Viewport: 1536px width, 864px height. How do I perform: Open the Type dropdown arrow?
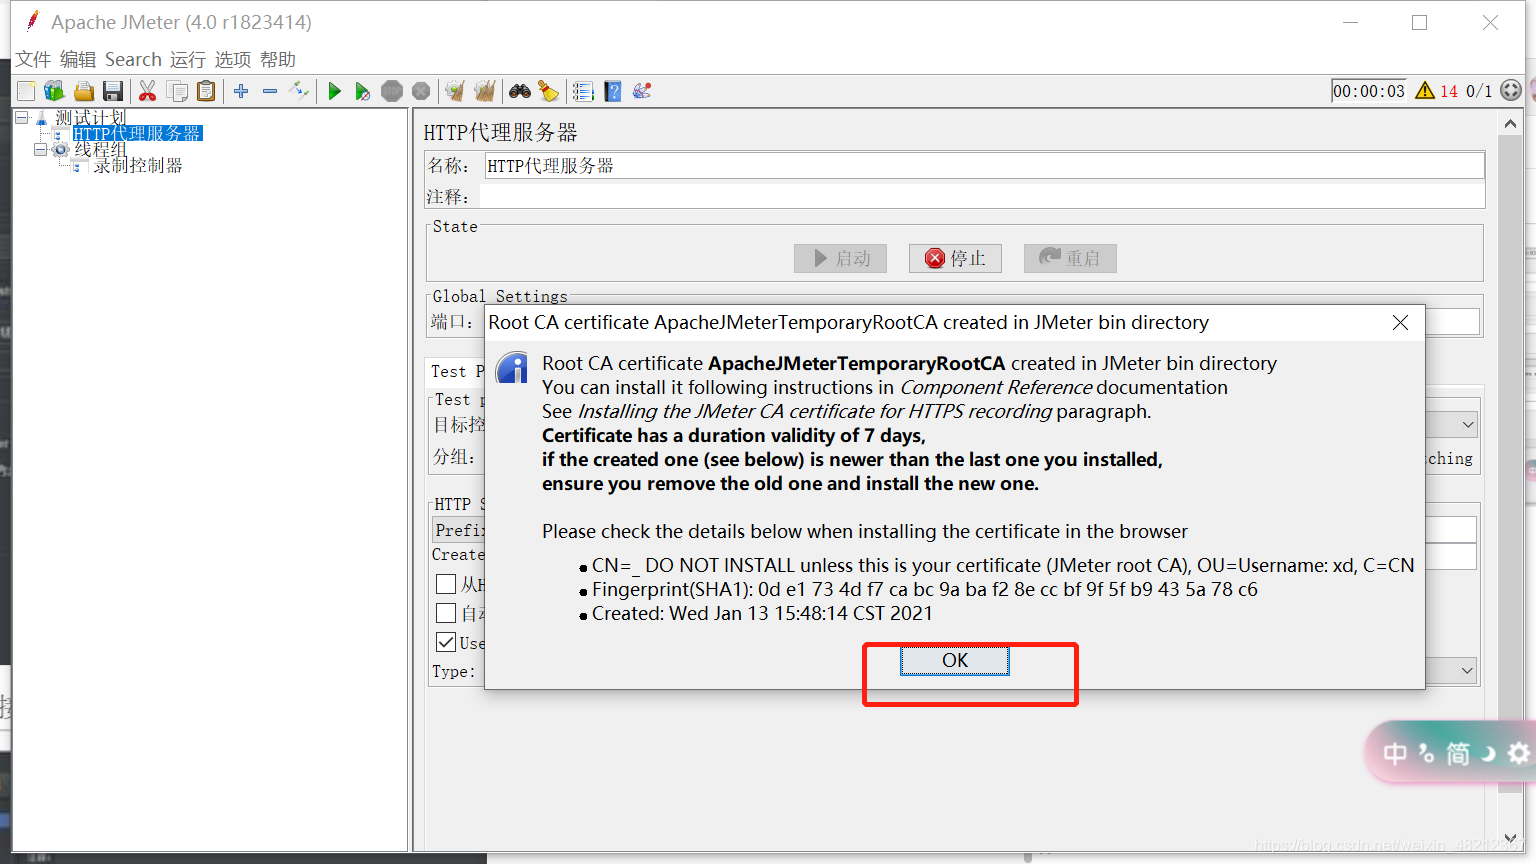coord(1467,670)
